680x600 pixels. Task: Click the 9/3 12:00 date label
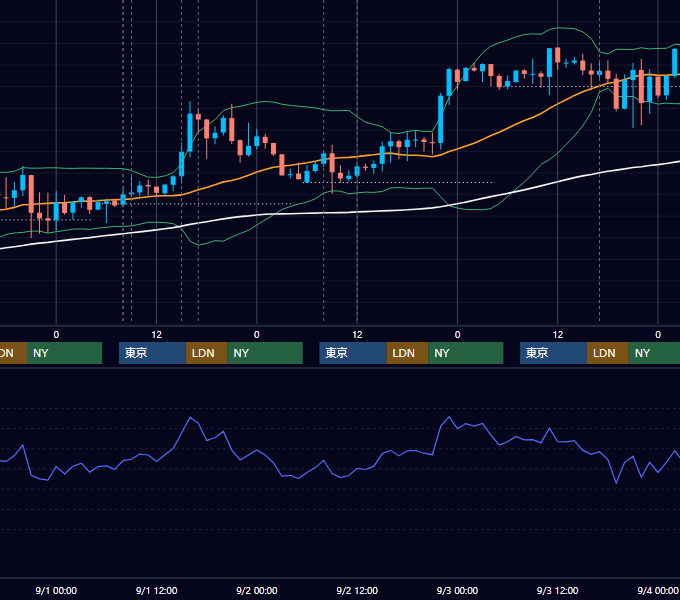coord(557,590)
